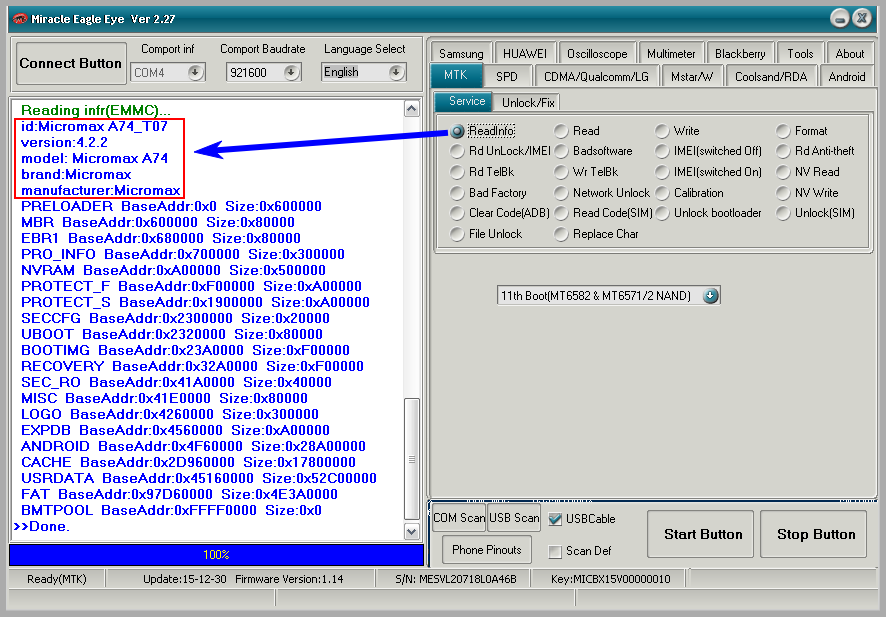This screenshot has height=617, width=886.
Task: Switch to the Blackberry tab
Action: coord(740,54)
